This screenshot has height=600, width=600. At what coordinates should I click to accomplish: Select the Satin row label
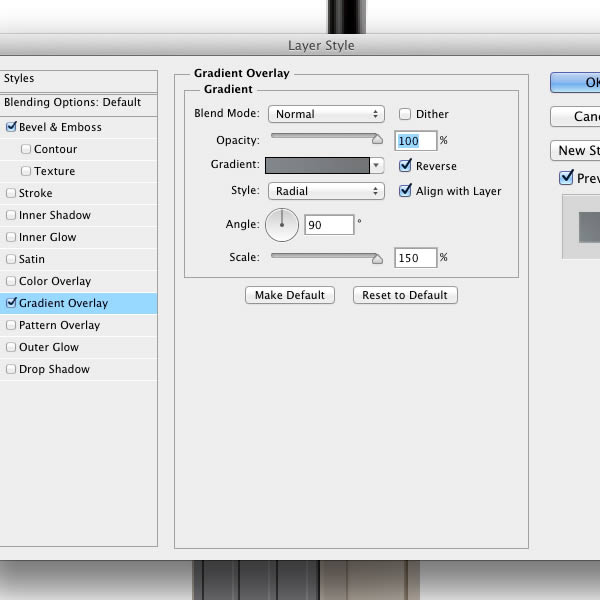tap(32, 259)
